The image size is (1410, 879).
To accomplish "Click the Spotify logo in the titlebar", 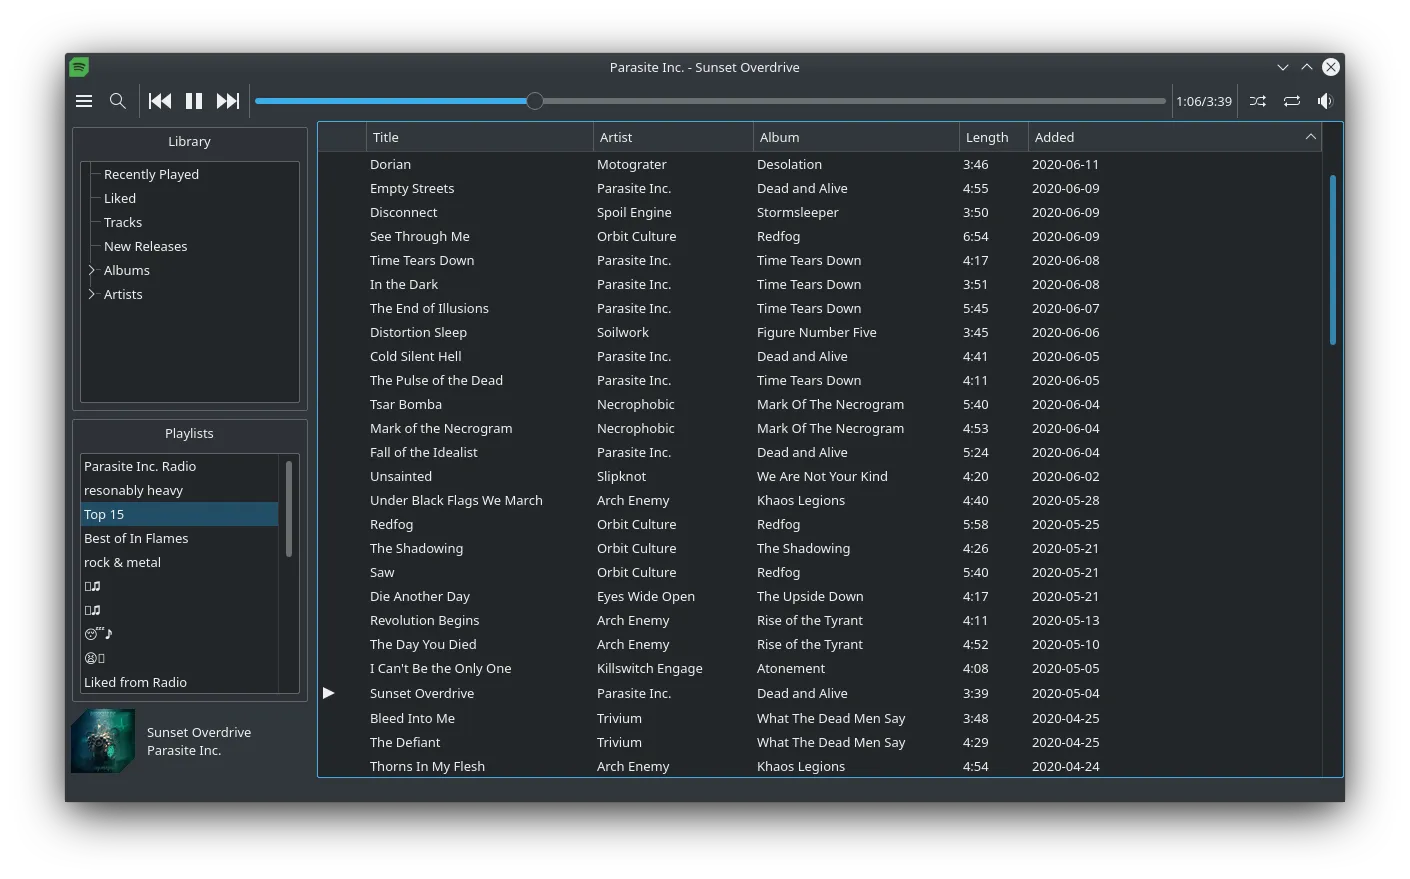I will click(78, 67).
